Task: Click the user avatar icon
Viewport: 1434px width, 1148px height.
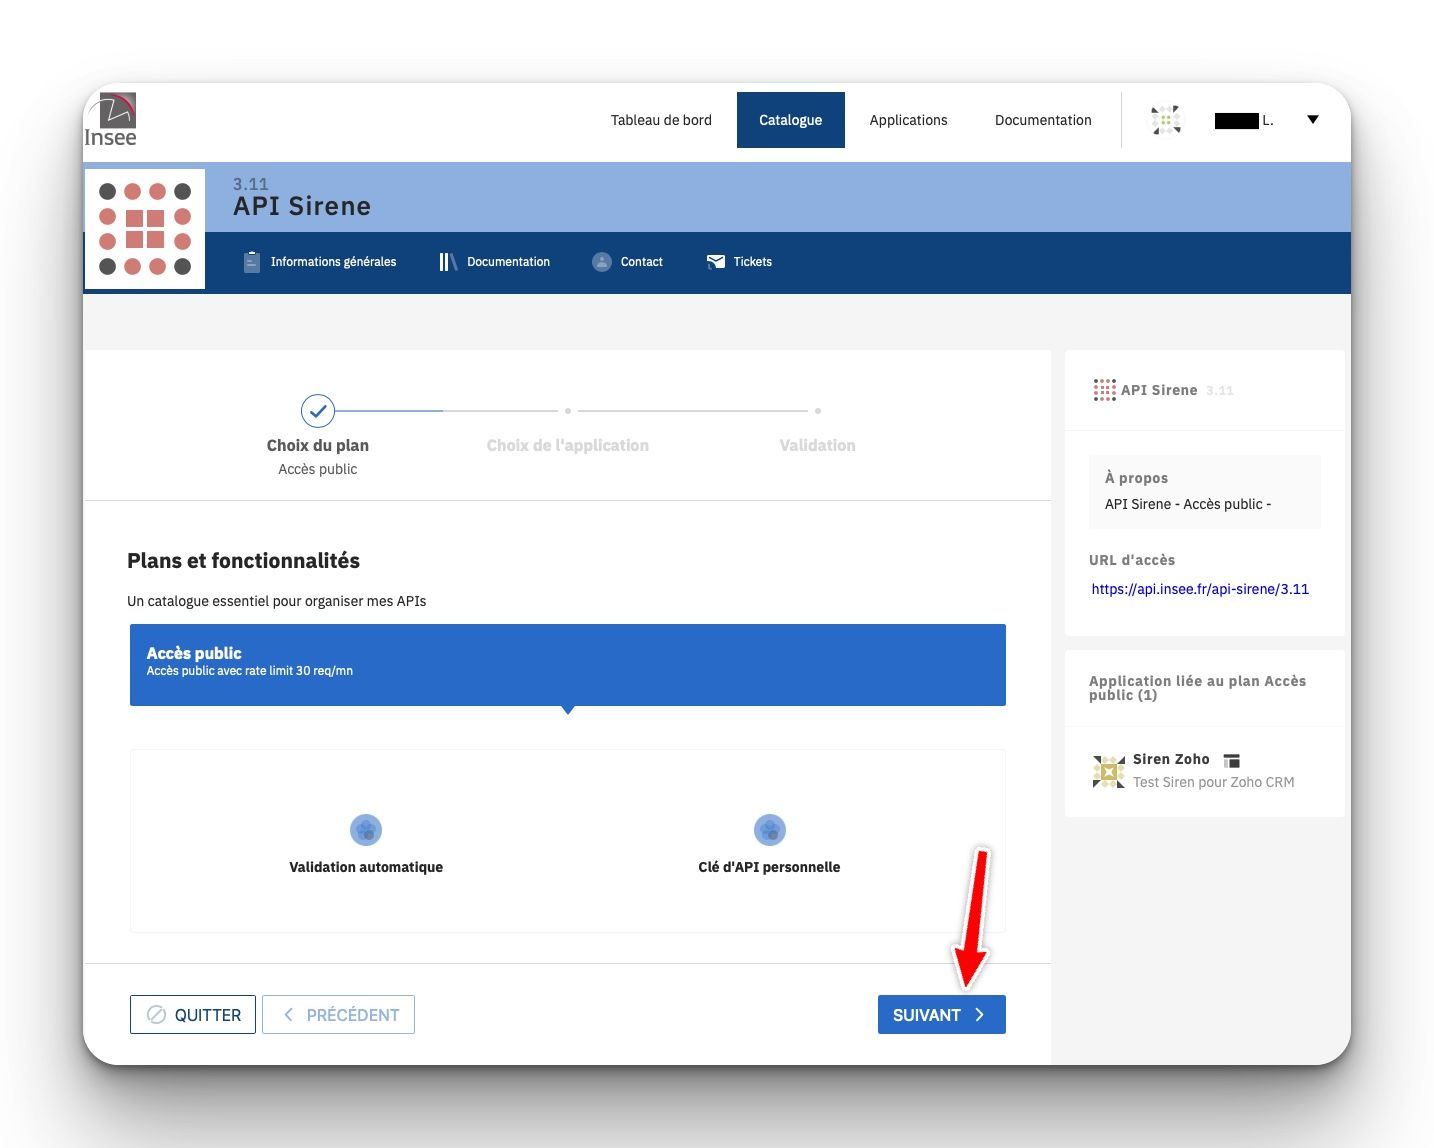Action: click(x=1166, y=120)
